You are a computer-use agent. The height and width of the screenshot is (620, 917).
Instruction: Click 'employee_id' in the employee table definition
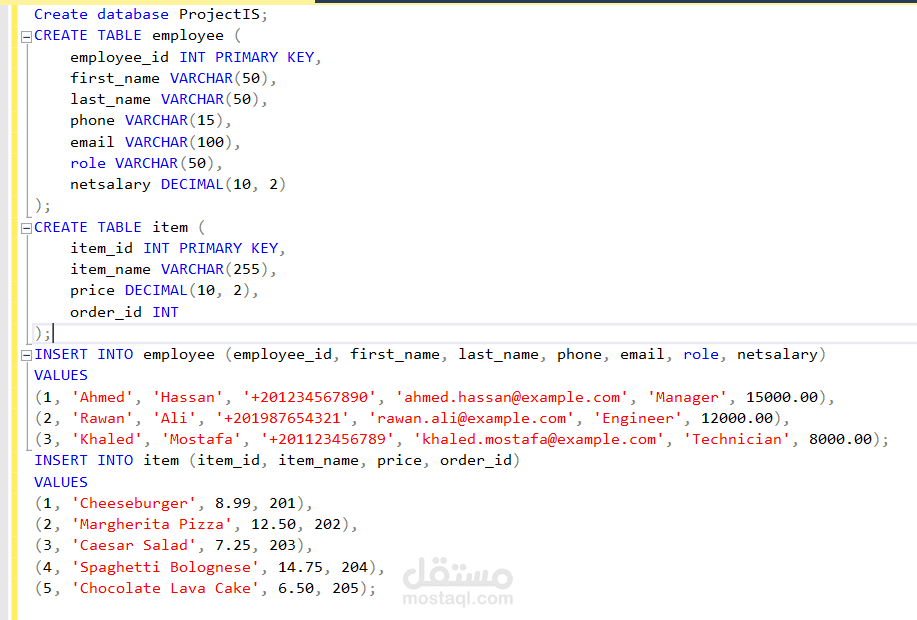[119, 57]
